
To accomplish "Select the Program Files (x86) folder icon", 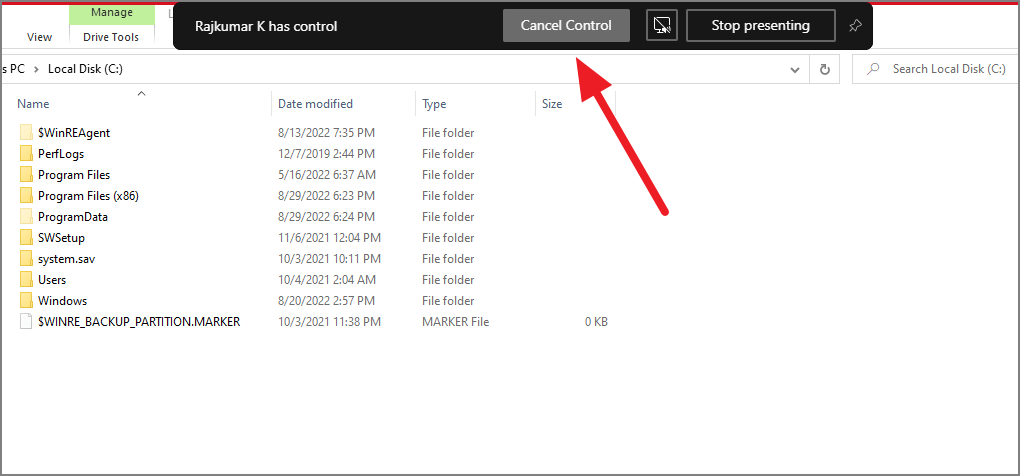I will coord(26,196).
